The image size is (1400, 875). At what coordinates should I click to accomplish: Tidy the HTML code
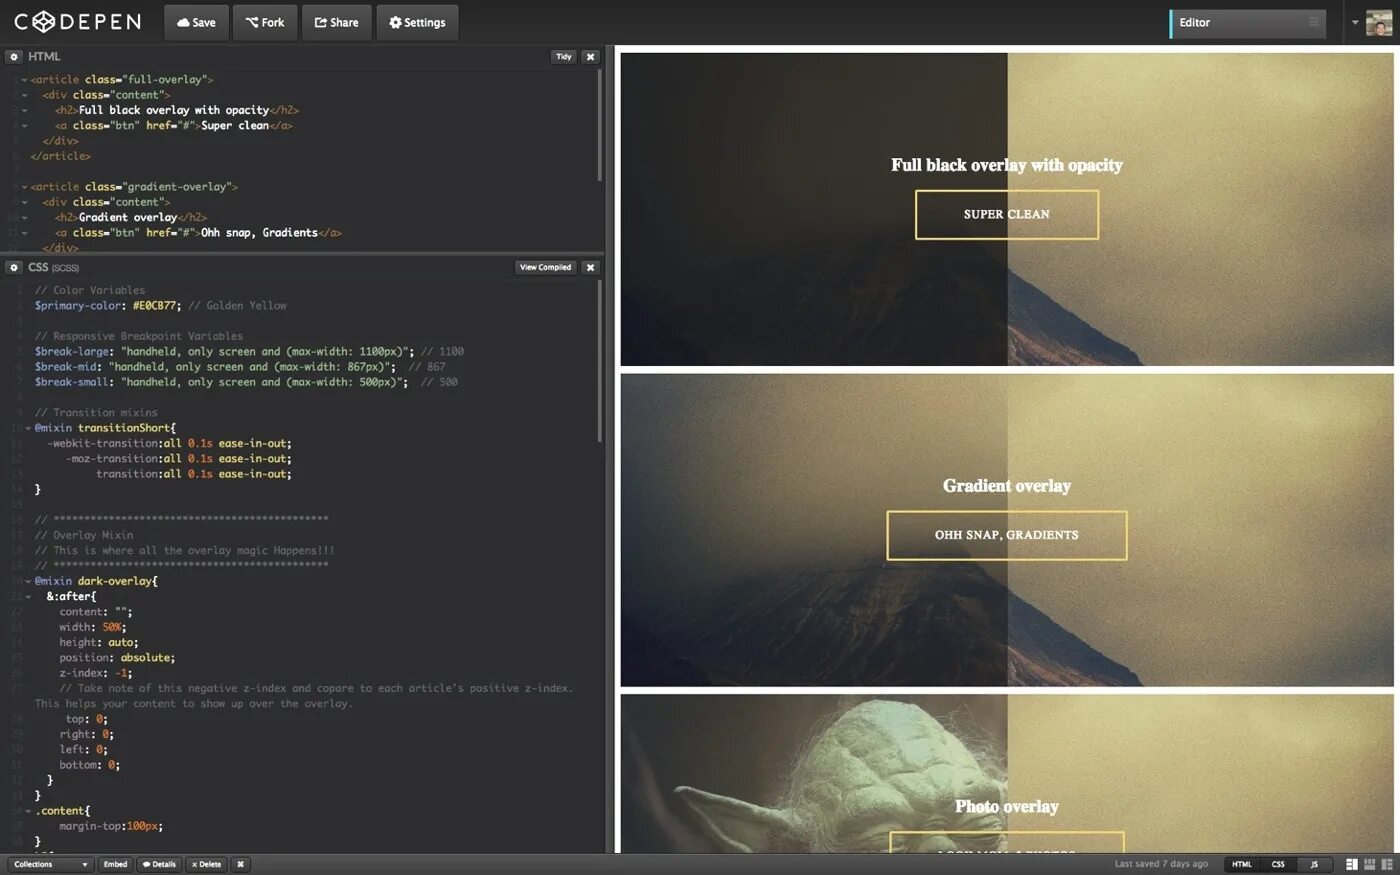pos(564,57)
